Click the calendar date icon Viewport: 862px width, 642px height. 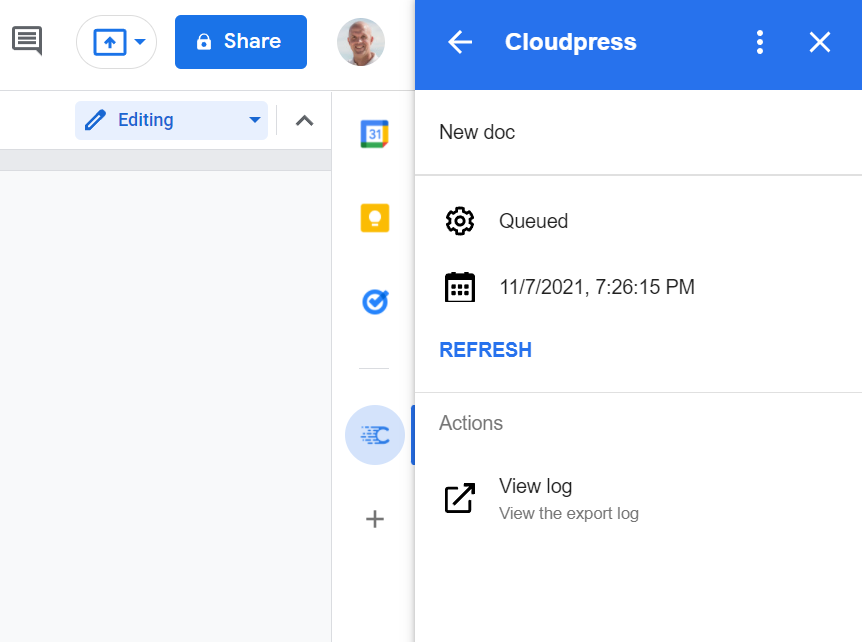pos(460,287)
